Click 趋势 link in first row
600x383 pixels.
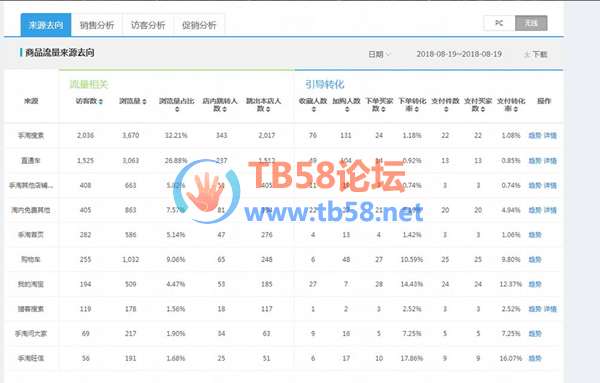(535, 135)
